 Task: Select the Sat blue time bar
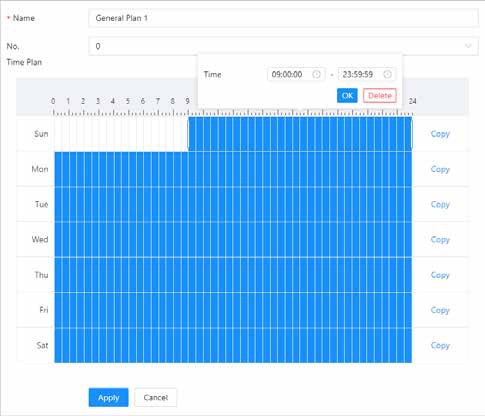[233, 345]
